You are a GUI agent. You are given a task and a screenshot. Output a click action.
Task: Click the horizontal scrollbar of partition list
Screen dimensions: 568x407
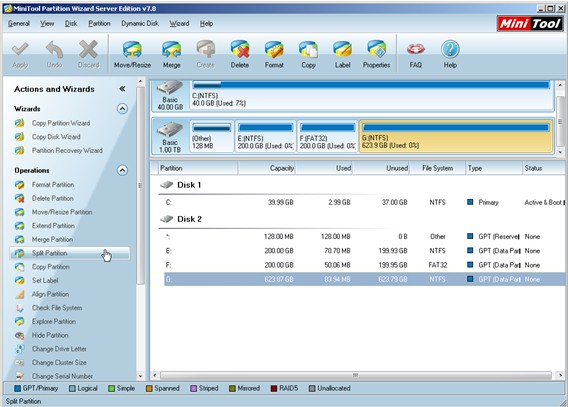[x=356, y=375]
